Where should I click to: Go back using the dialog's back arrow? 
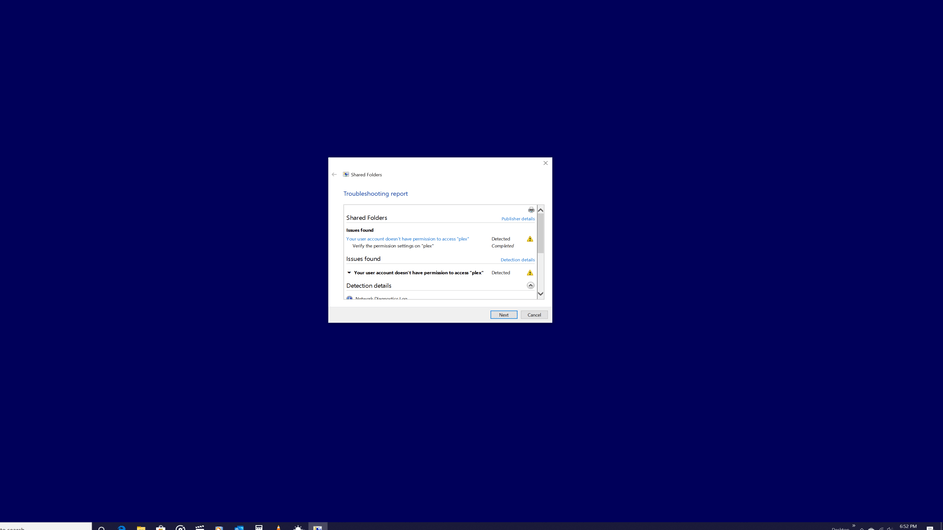point(334,174)
